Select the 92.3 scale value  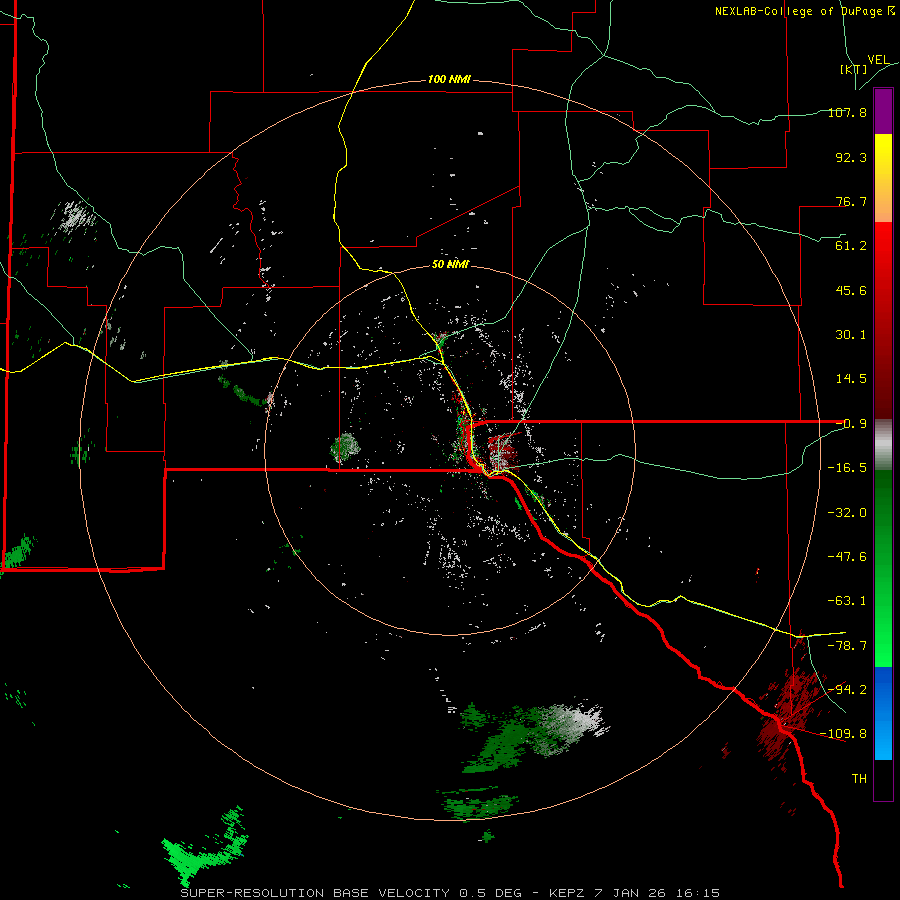pos(851,157)
